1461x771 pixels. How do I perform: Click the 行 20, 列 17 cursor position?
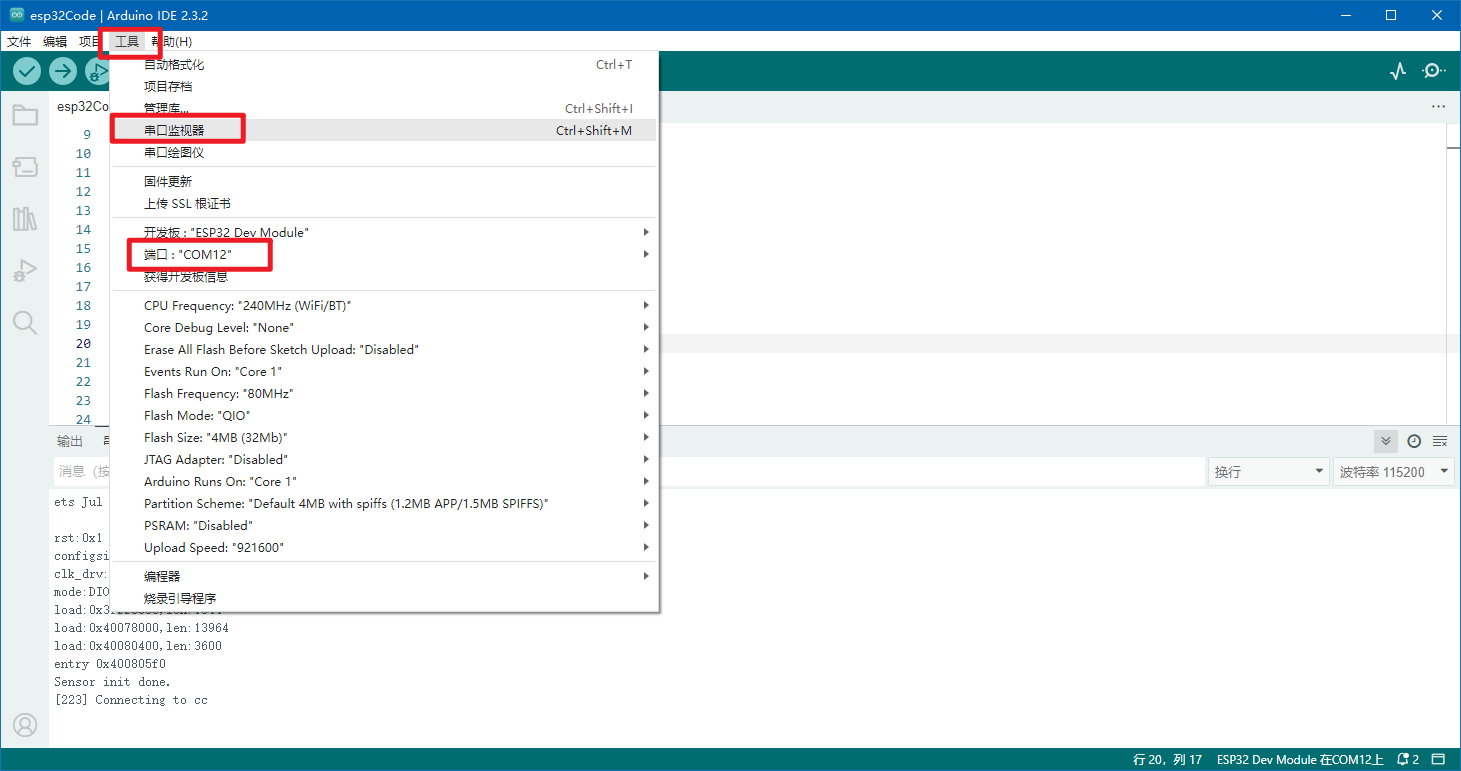point(1167,760)
